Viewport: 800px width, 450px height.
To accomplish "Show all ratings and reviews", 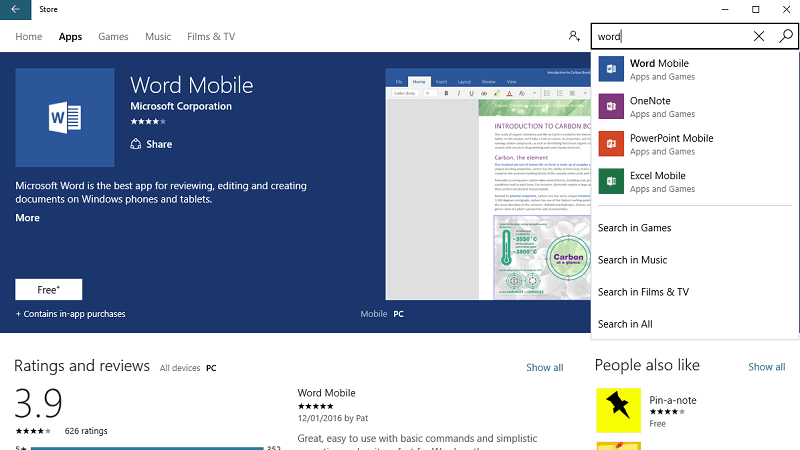I will (544, 367).
